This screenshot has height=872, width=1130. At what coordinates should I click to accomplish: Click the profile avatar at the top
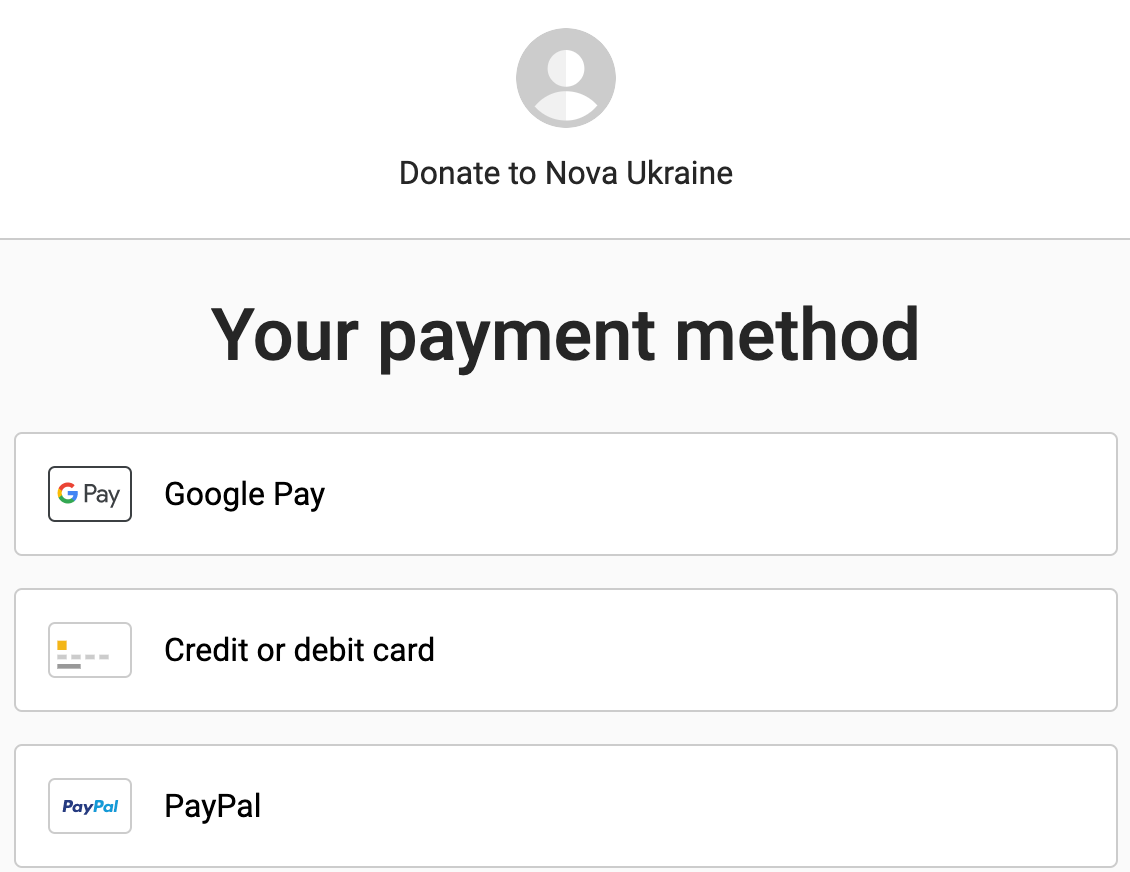566,77
